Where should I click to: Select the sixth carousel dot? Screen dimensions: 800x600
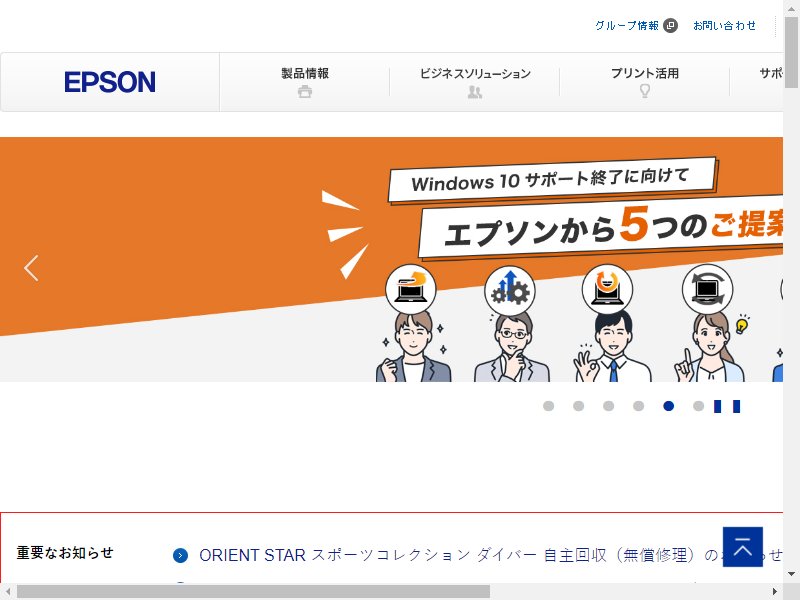(x=698, y=406)
